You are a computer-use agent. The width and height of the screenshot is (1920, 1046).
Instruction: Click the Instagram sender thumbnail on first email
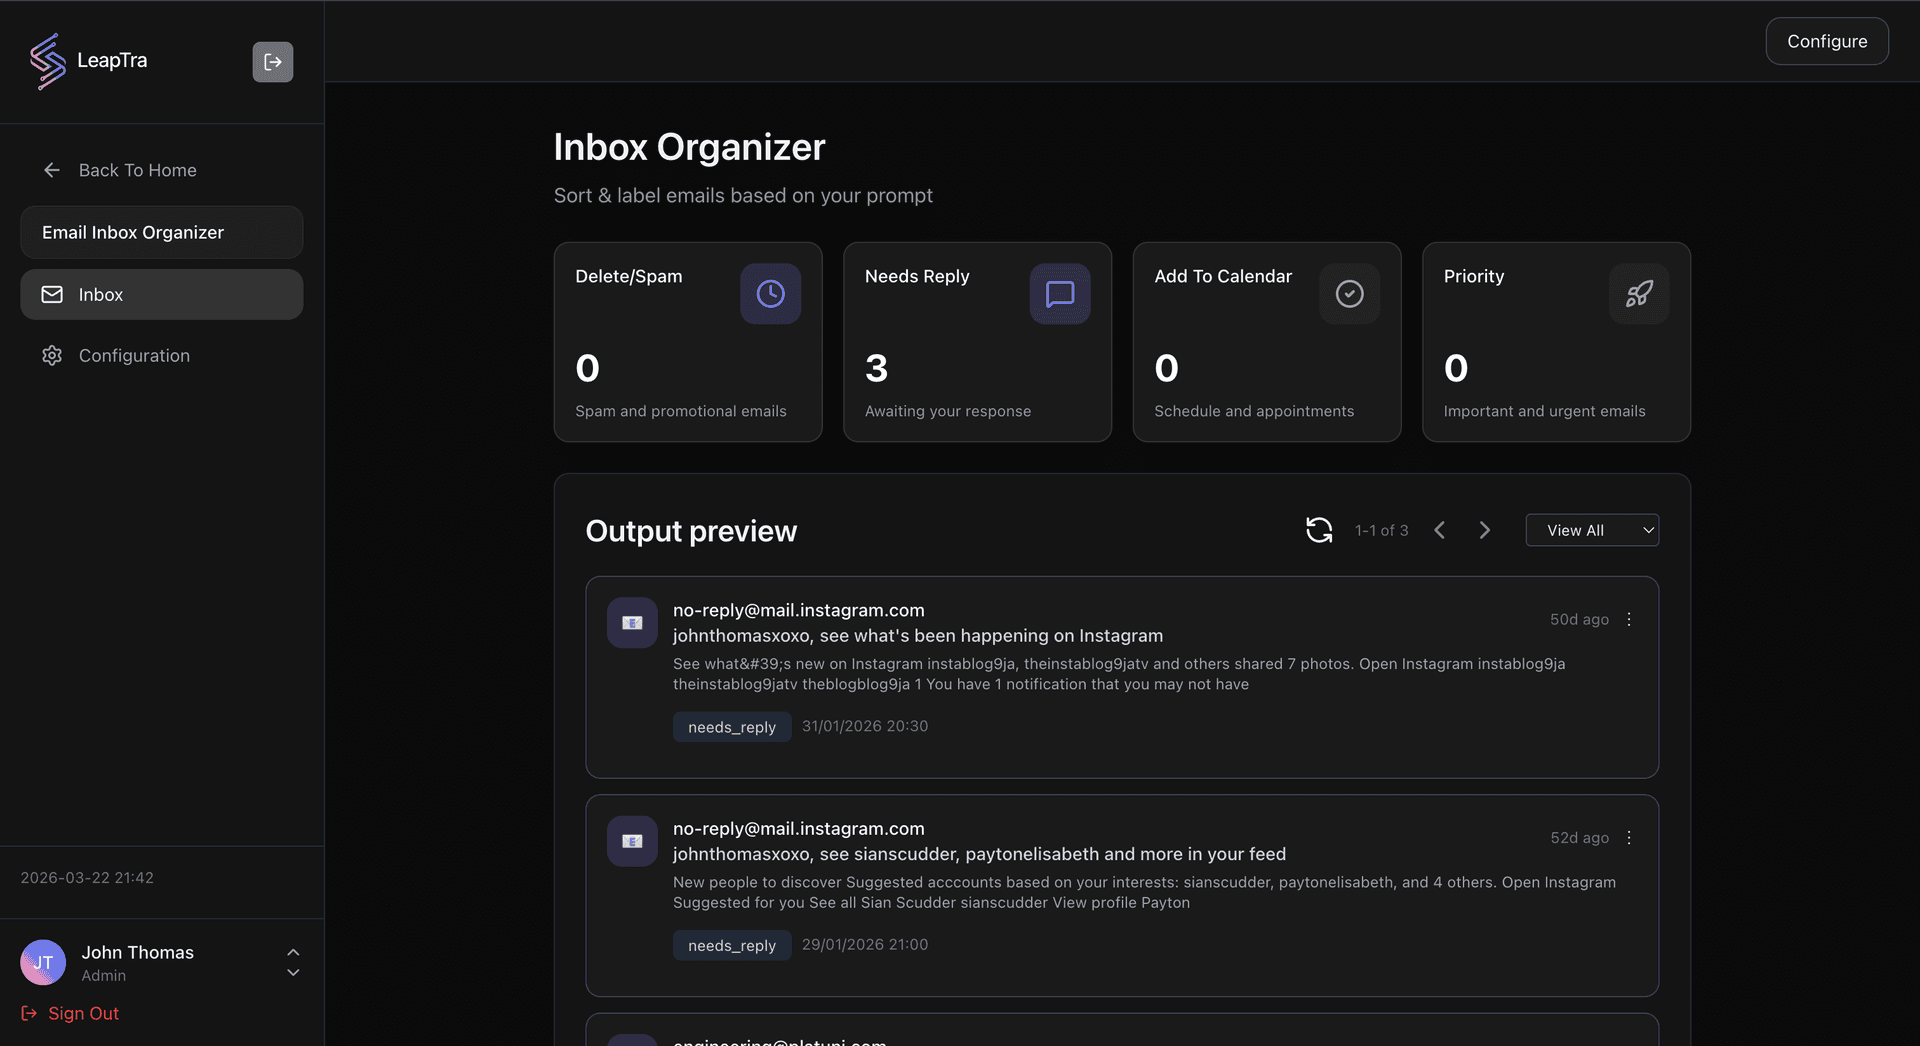(x=631, y=622)
